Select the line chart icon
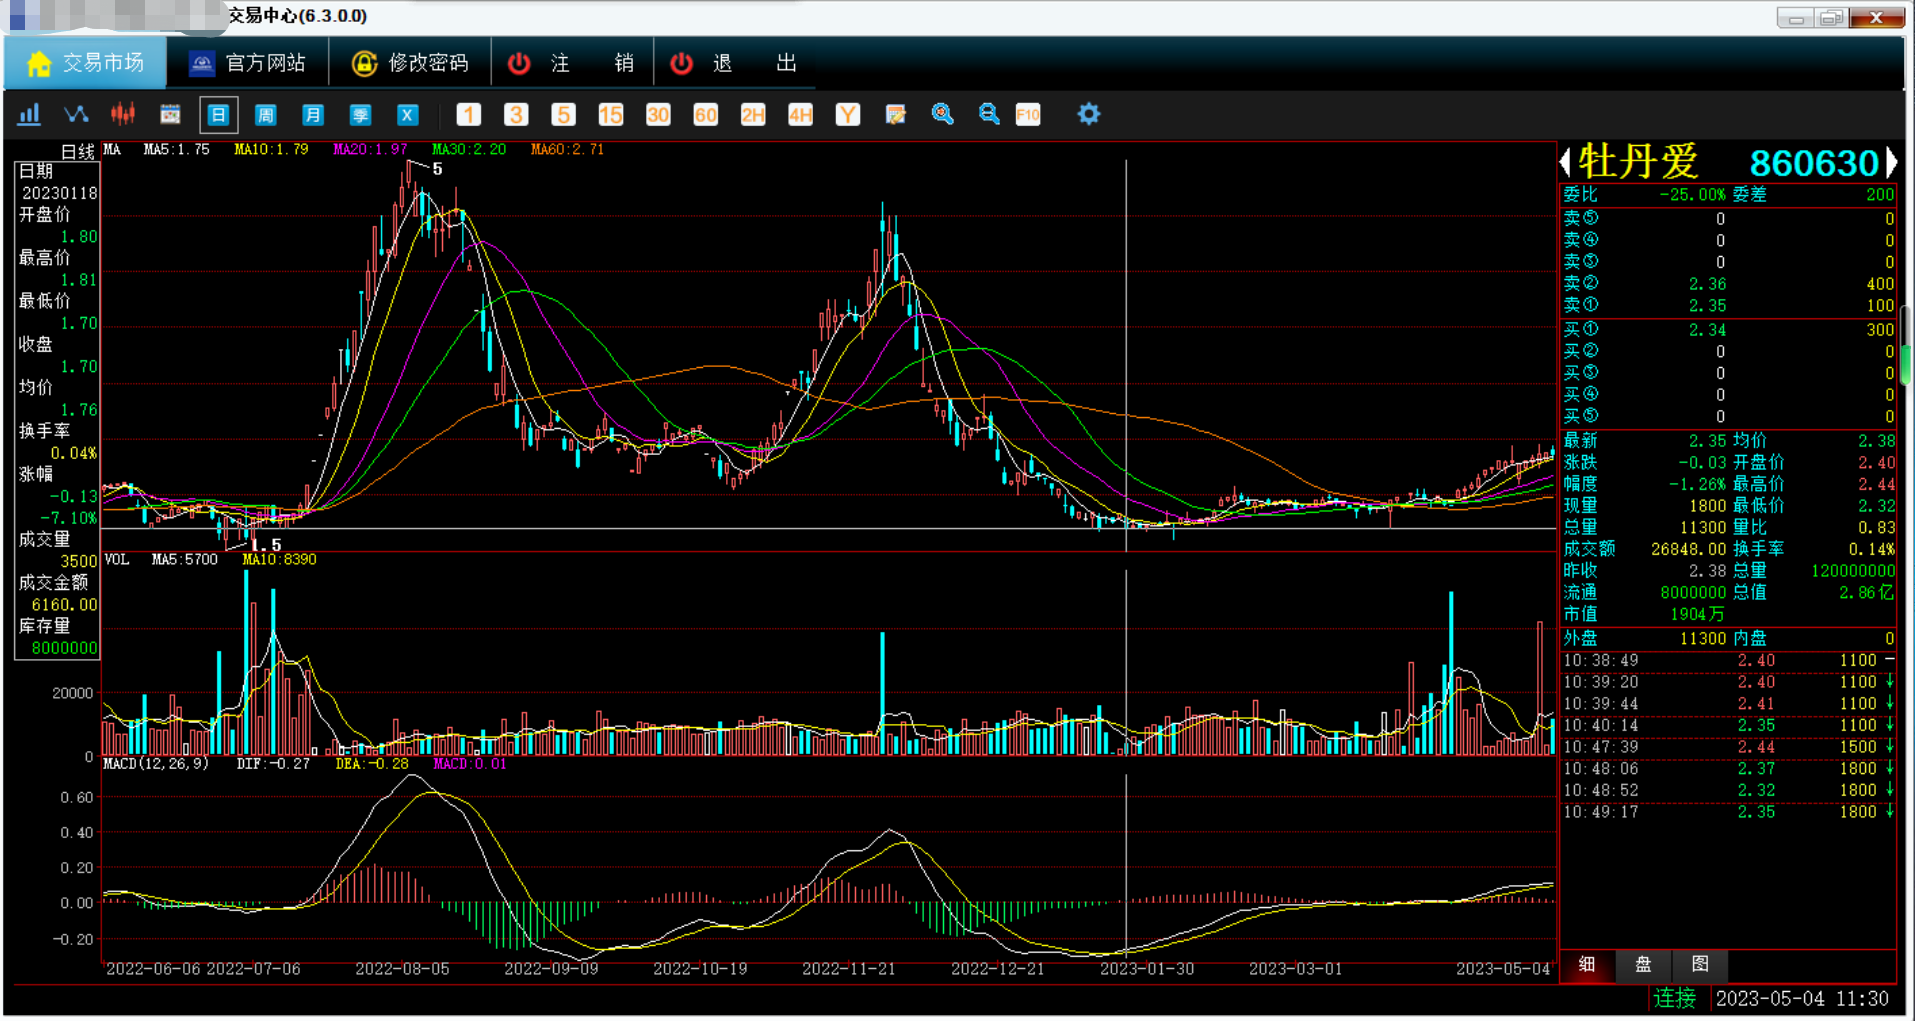 point(76,114)
